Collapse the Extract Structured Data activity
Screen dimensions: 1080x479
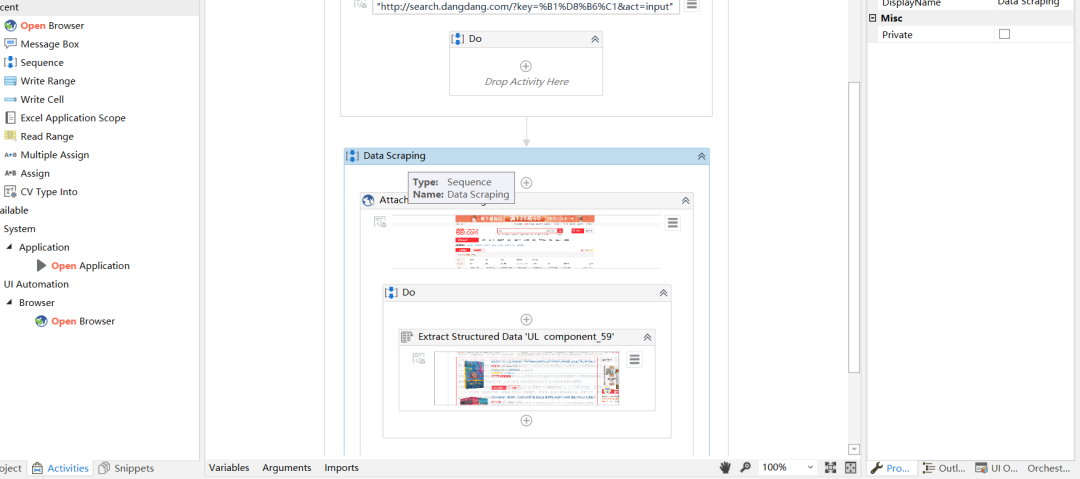647,338
